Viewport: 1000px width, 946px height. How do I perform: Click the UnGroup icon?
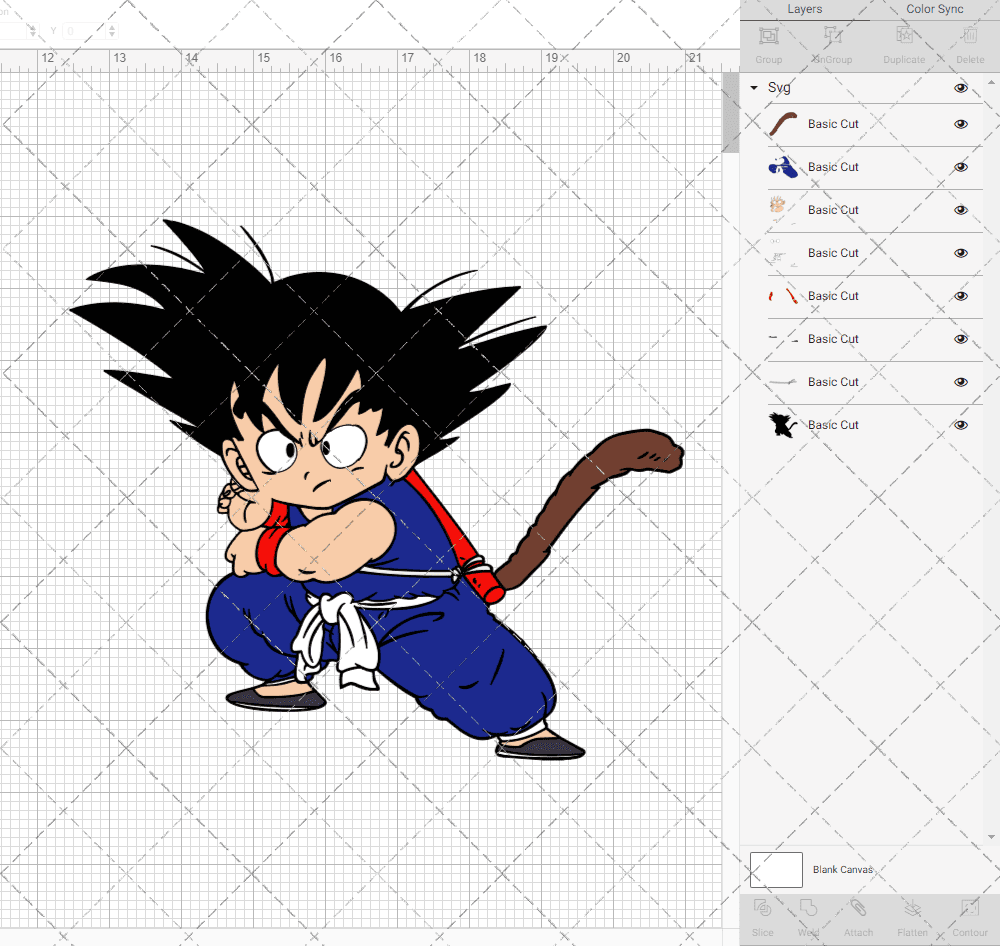(x=832, y=36)
